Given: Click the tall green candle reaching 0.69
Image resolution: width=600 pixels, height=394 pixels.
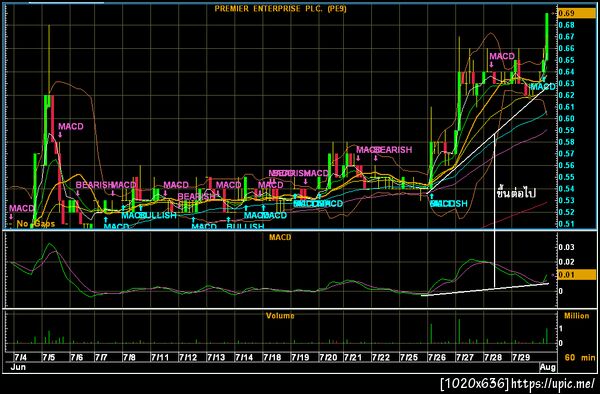Looking at the screenshot, I should coord(547,36).
